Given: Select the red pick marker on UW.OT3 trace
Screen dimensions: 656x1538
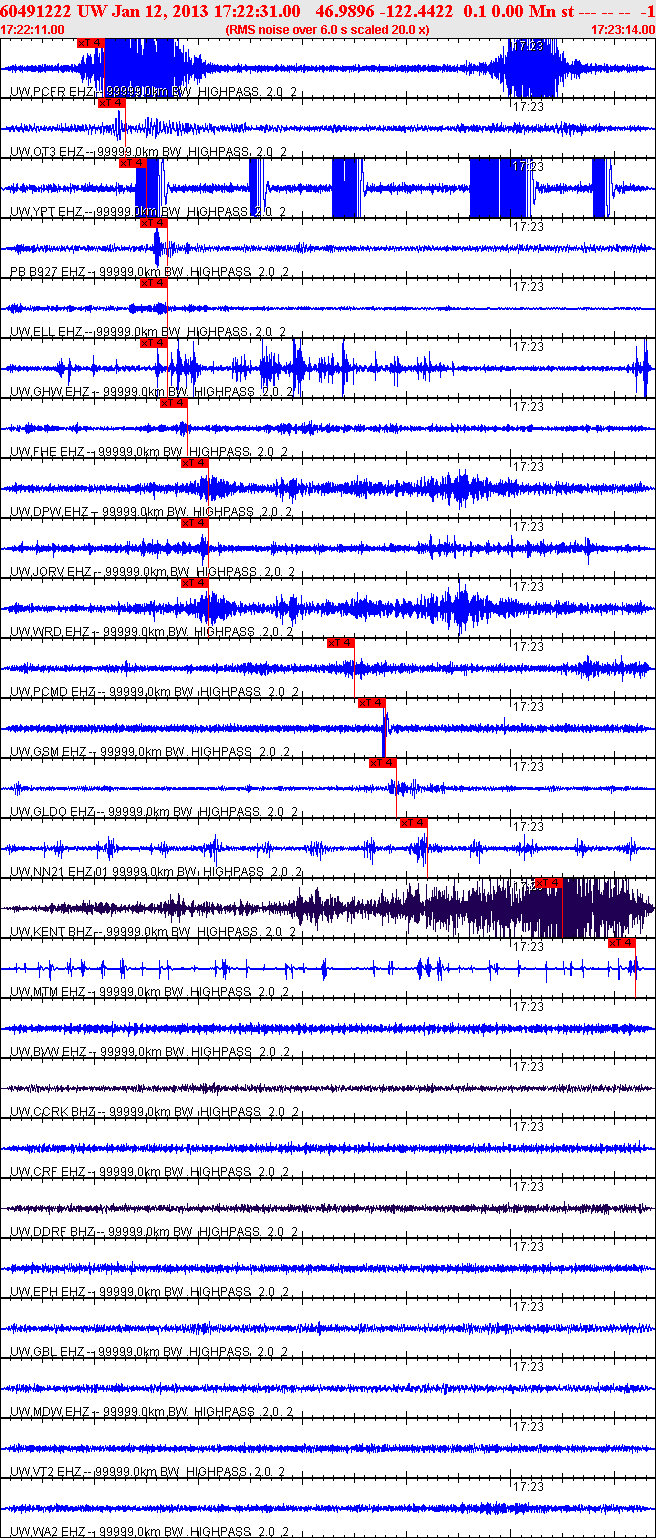Looking at the screenshot, I should tap(111, 103).
